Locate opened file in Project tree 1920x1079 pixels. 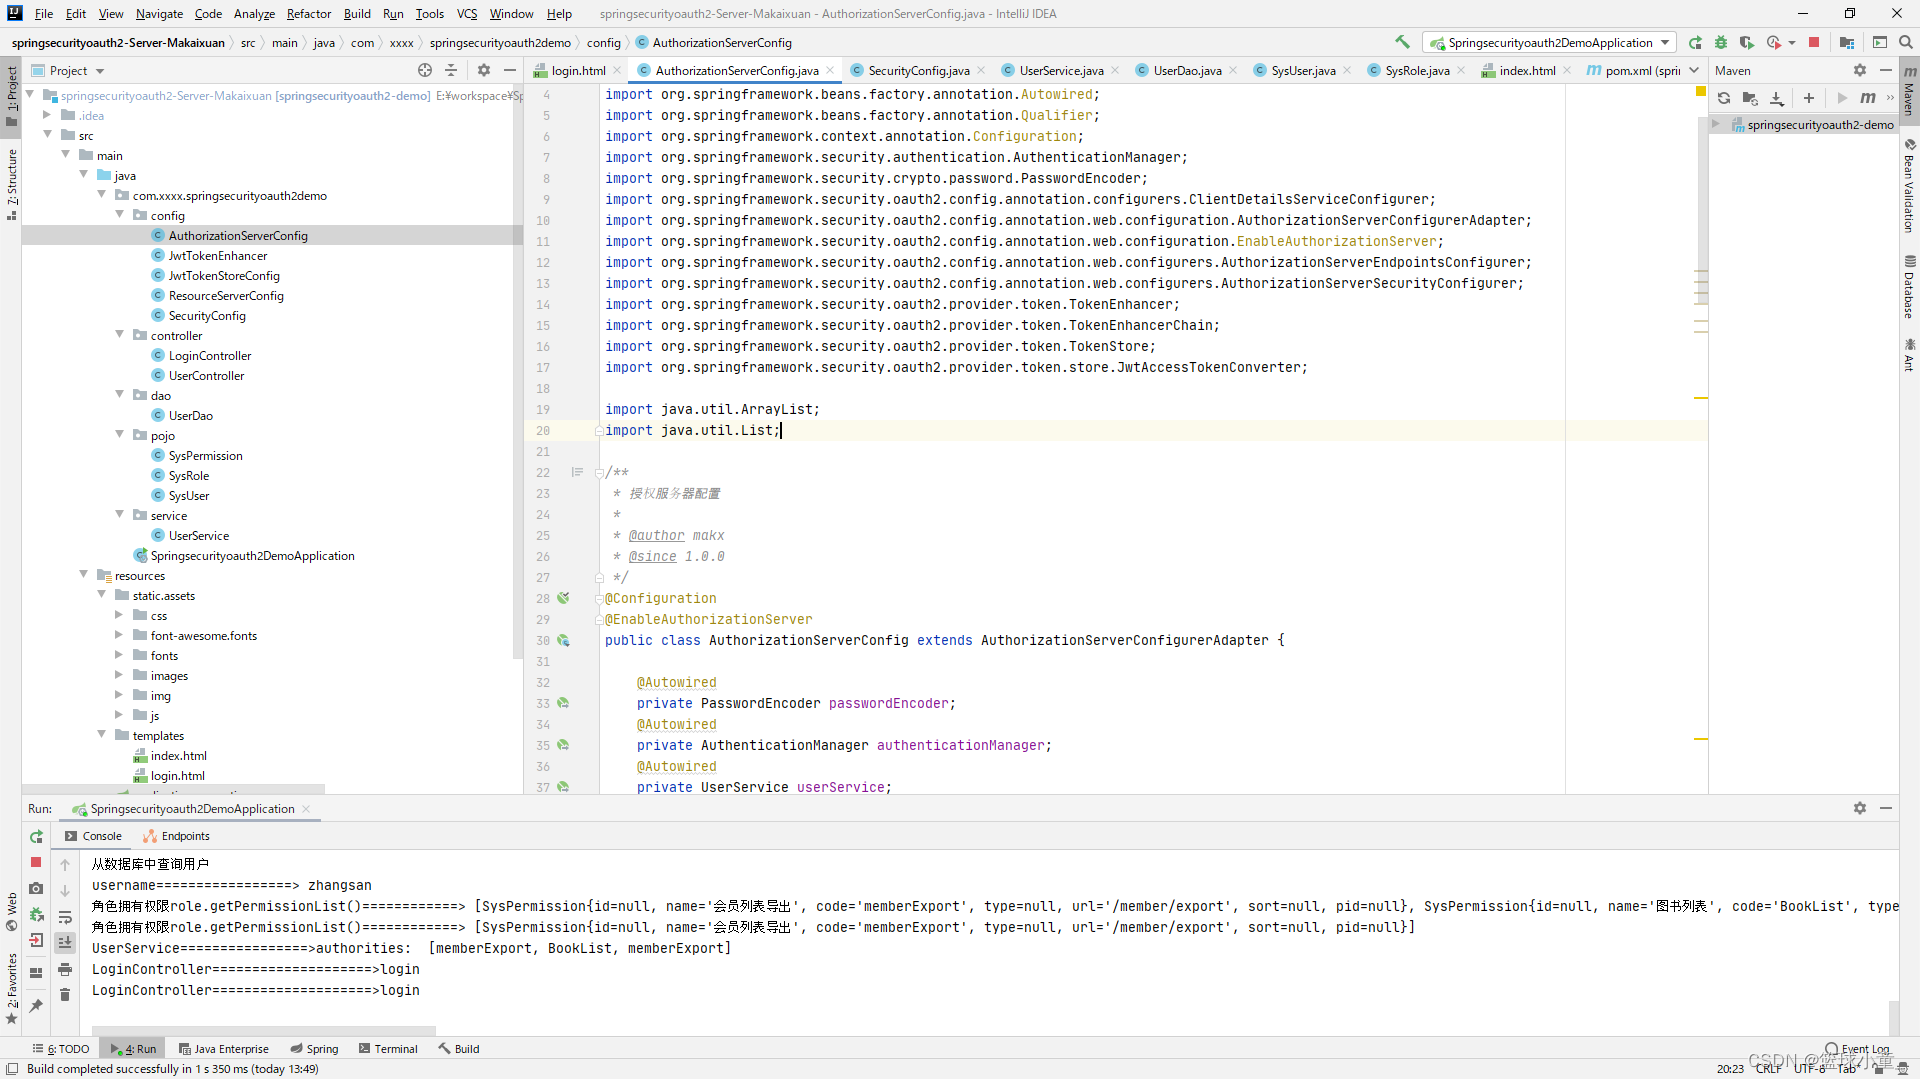coord(425,70)
